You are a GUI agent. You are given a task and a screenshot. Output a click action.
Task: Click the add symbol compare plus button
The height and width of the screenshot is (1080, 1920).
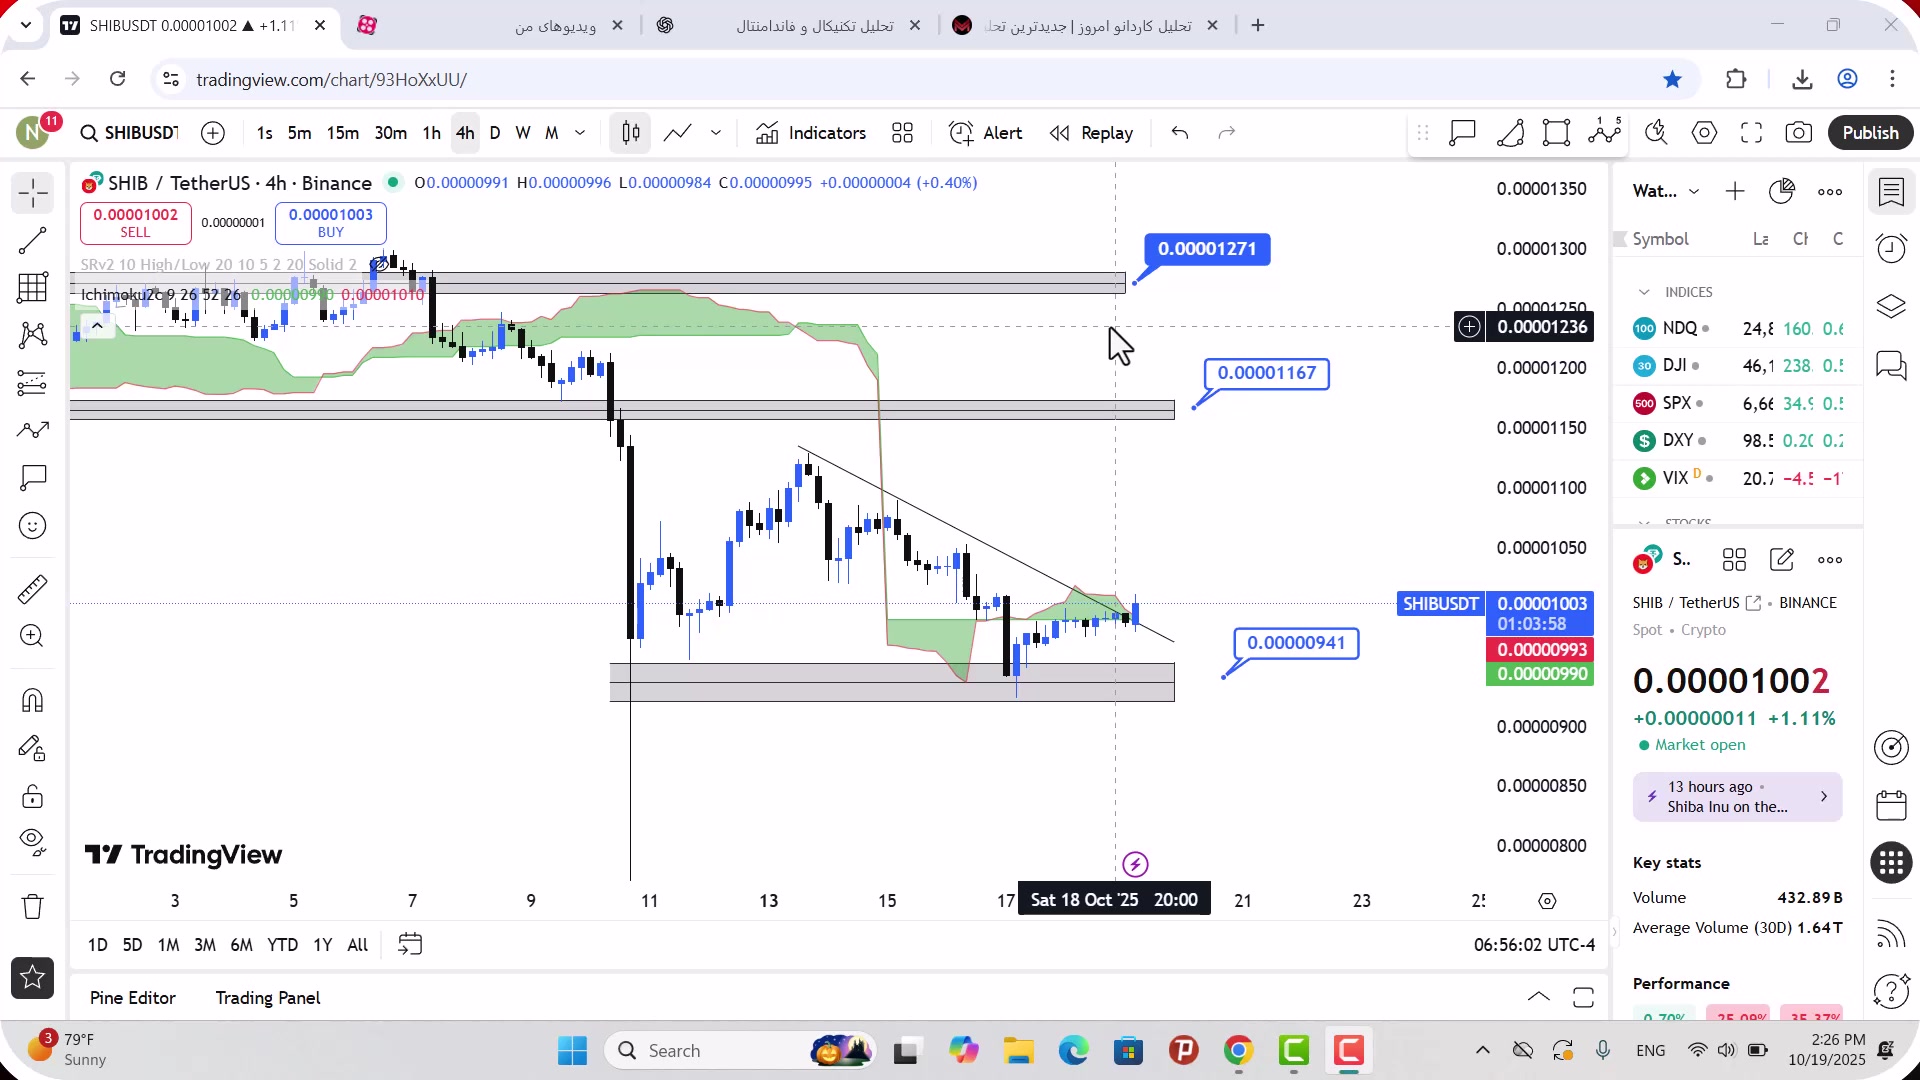[213, 133]
